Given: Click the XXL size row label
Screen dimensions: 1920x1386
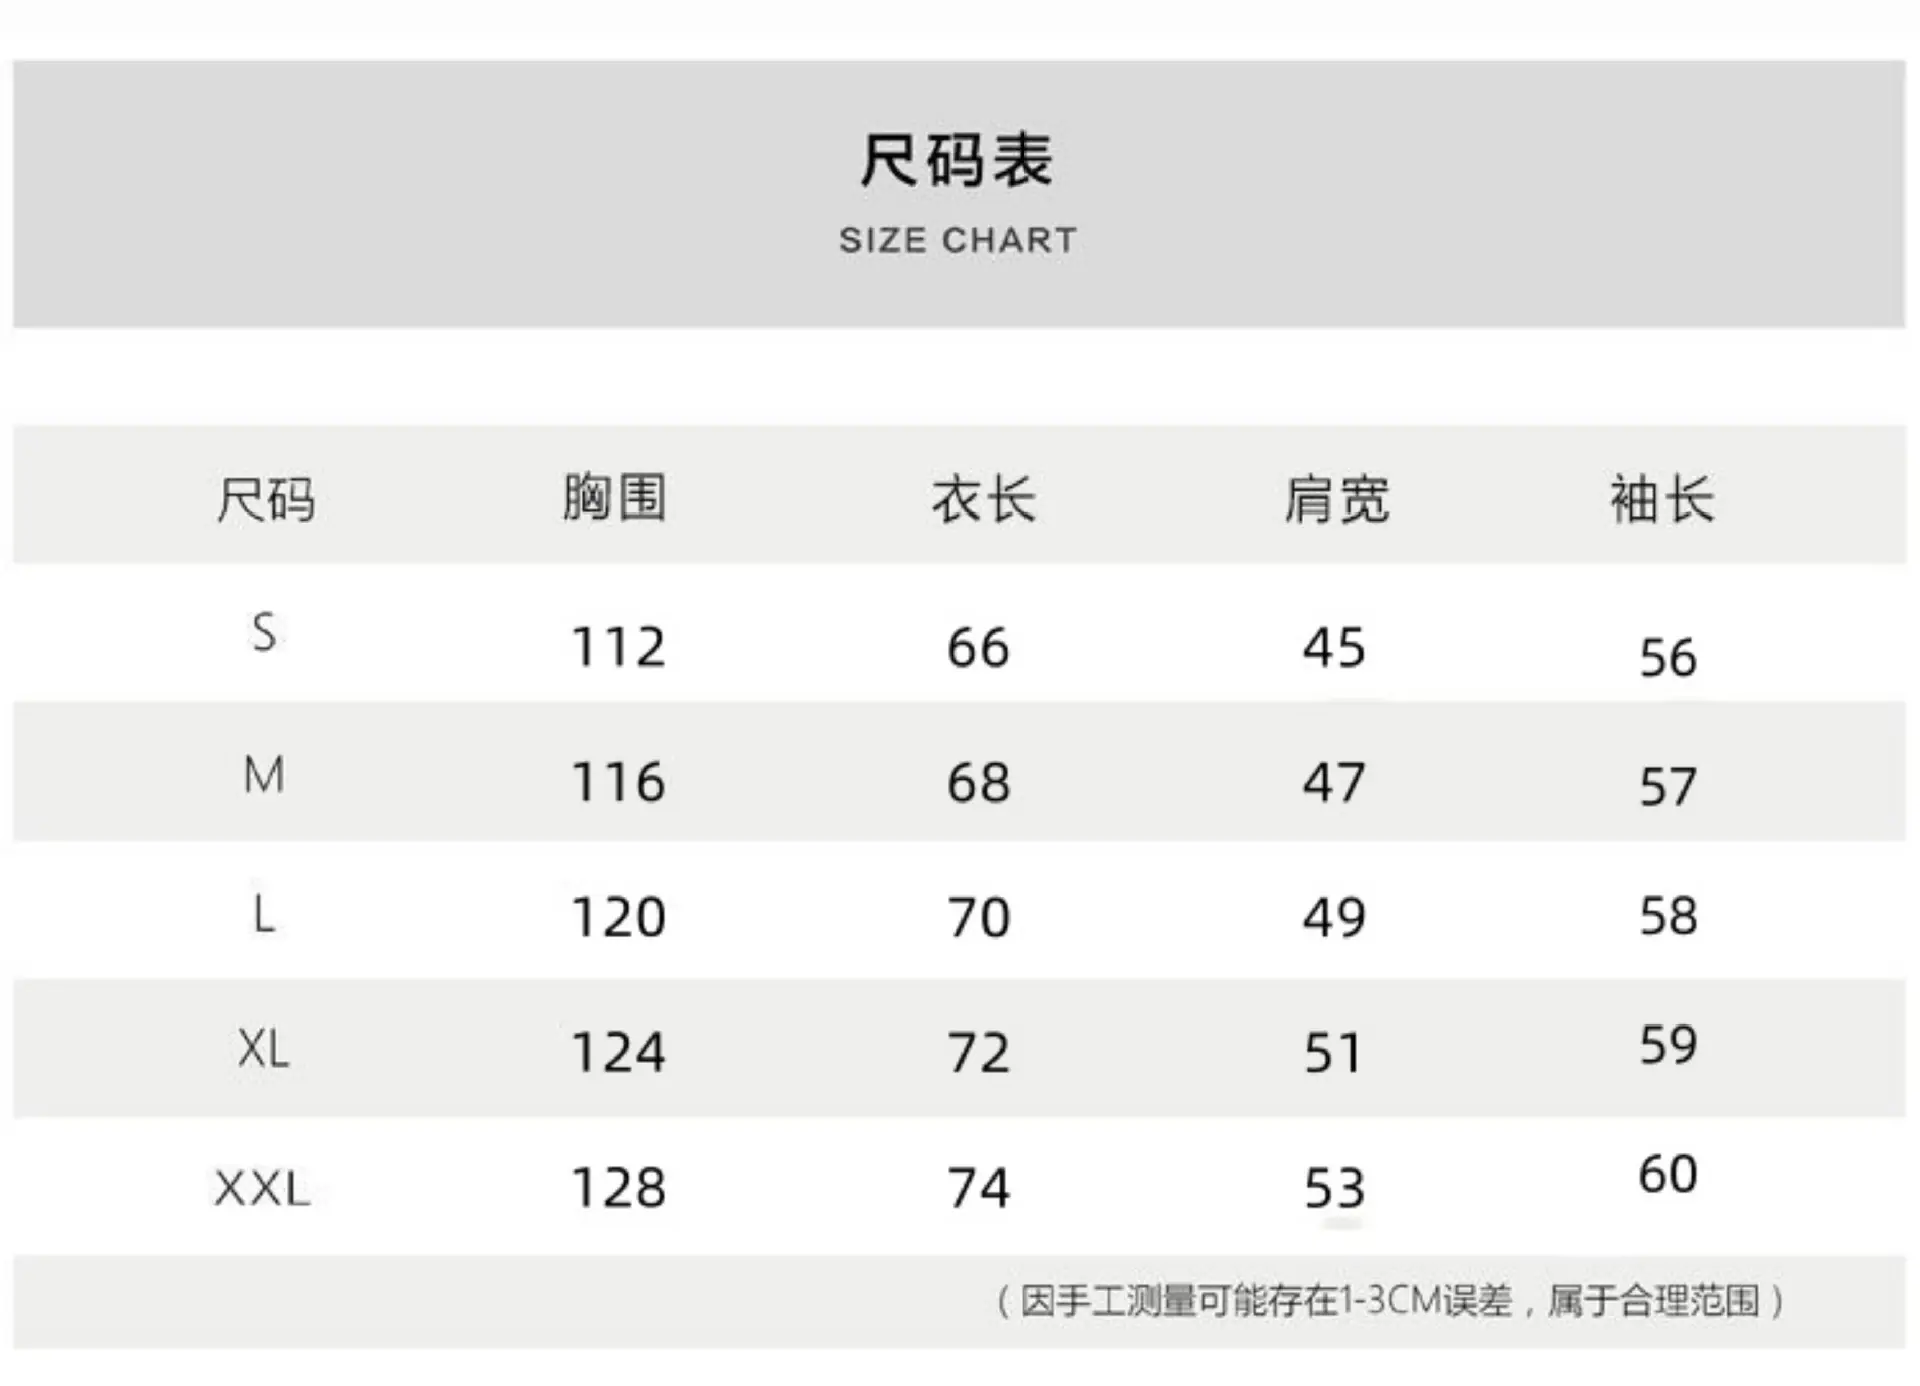Looking at the screenshot, I should [262, 1188].
